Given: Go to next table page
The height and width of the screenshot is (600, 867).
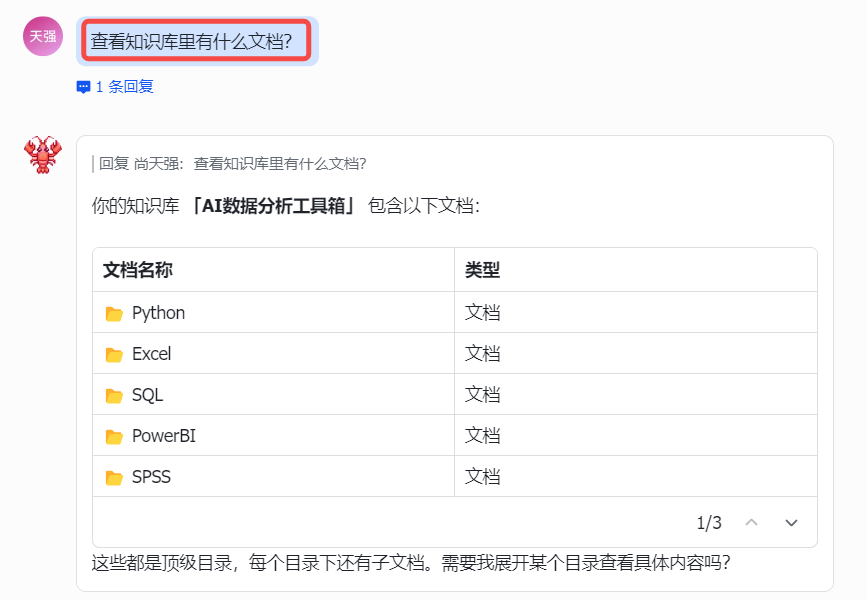Looking at the screenshot, I should point(791,523).
